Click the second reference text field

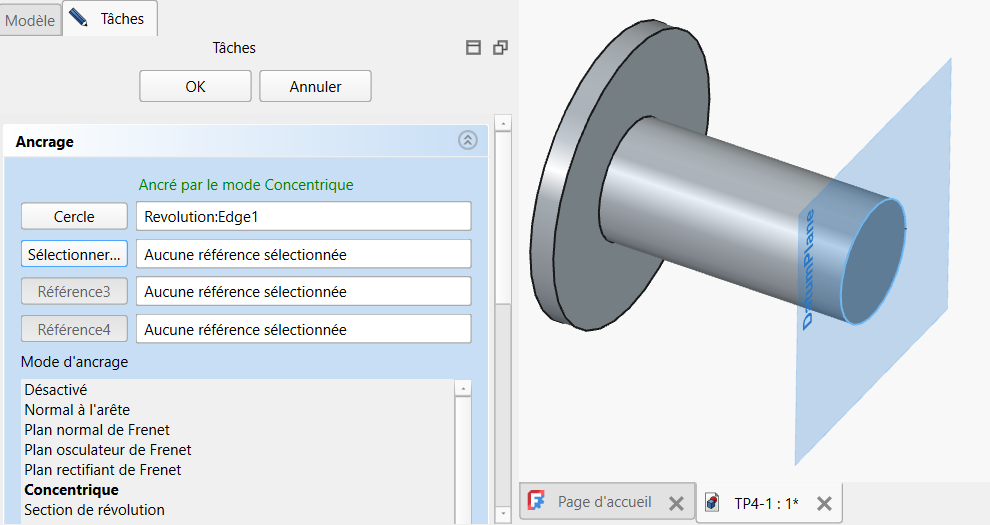[302, 254]
